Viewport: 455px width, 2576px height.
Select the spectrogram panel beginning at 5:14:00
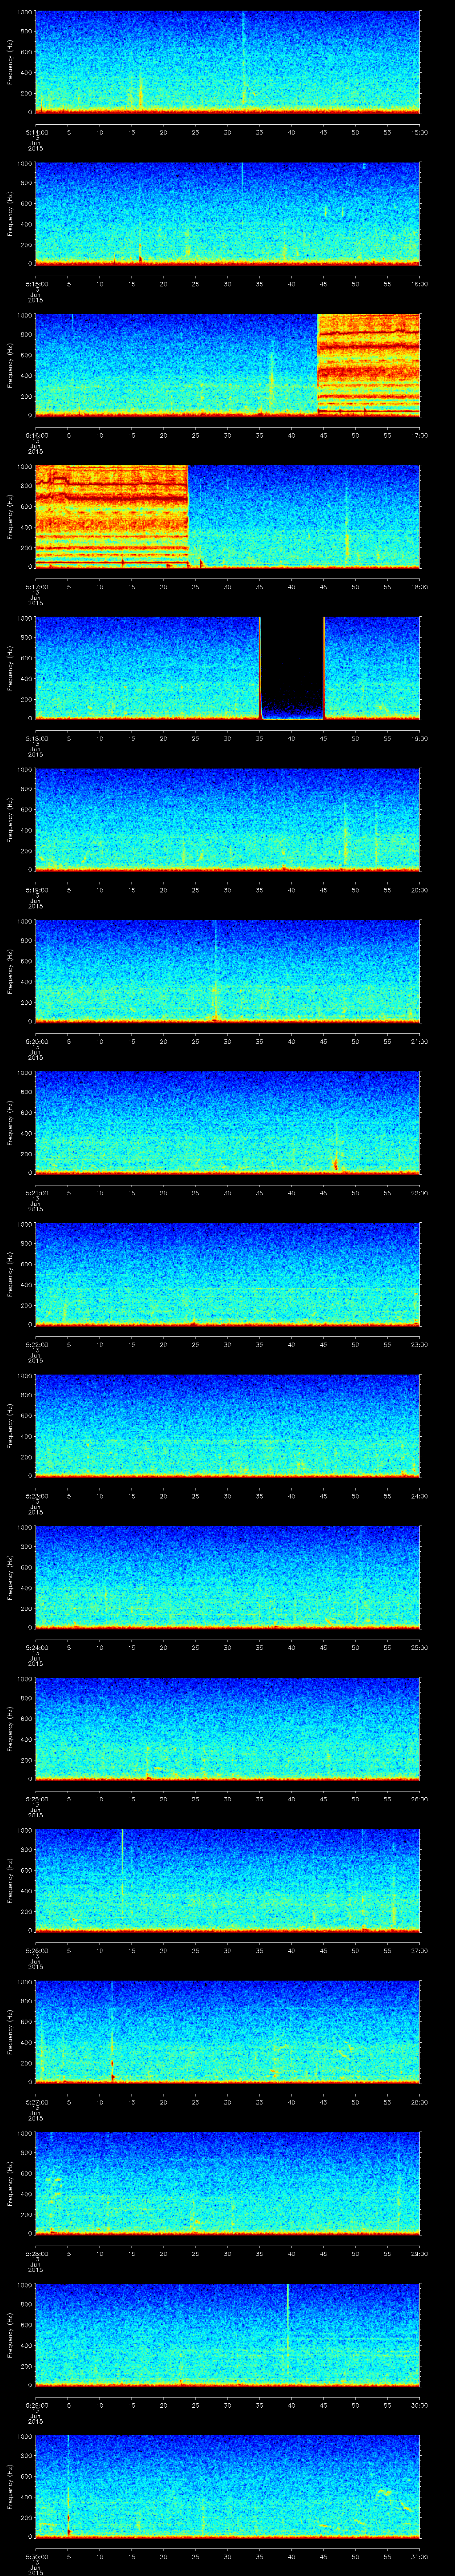coord(227,62)
